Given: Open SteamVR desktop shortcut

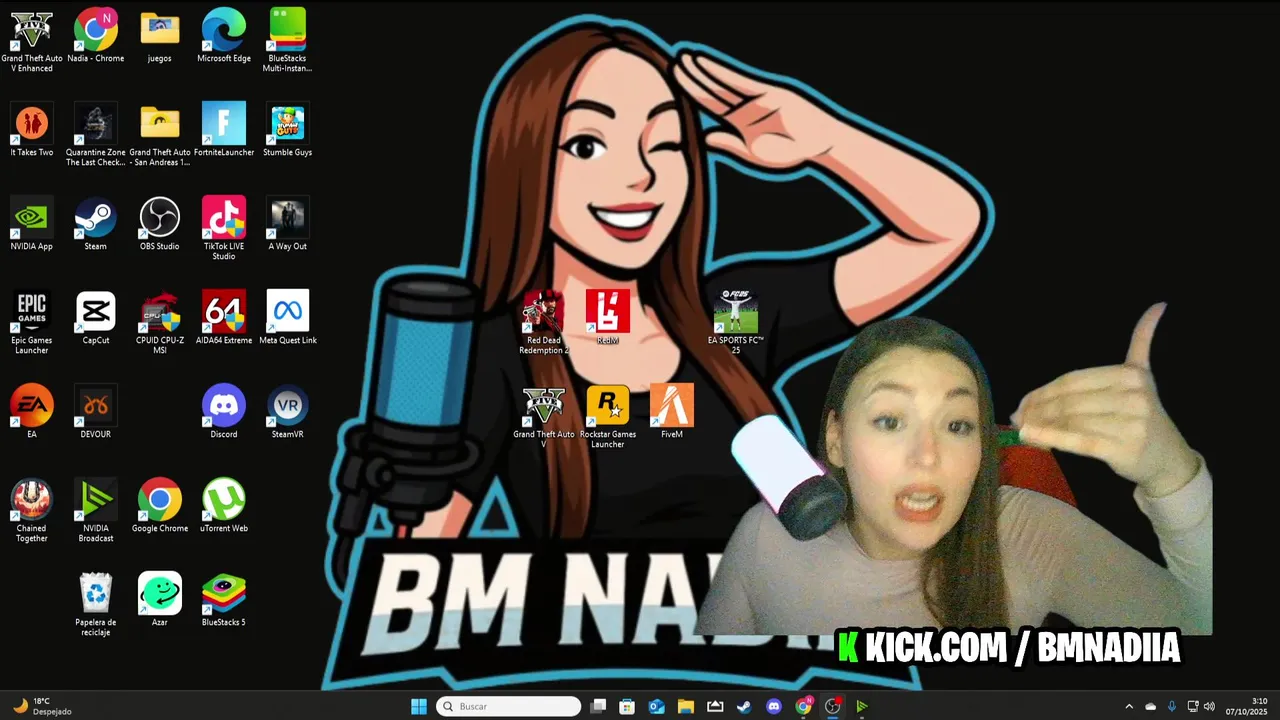Looking at the screenshot, I should [x=288, y=412].
